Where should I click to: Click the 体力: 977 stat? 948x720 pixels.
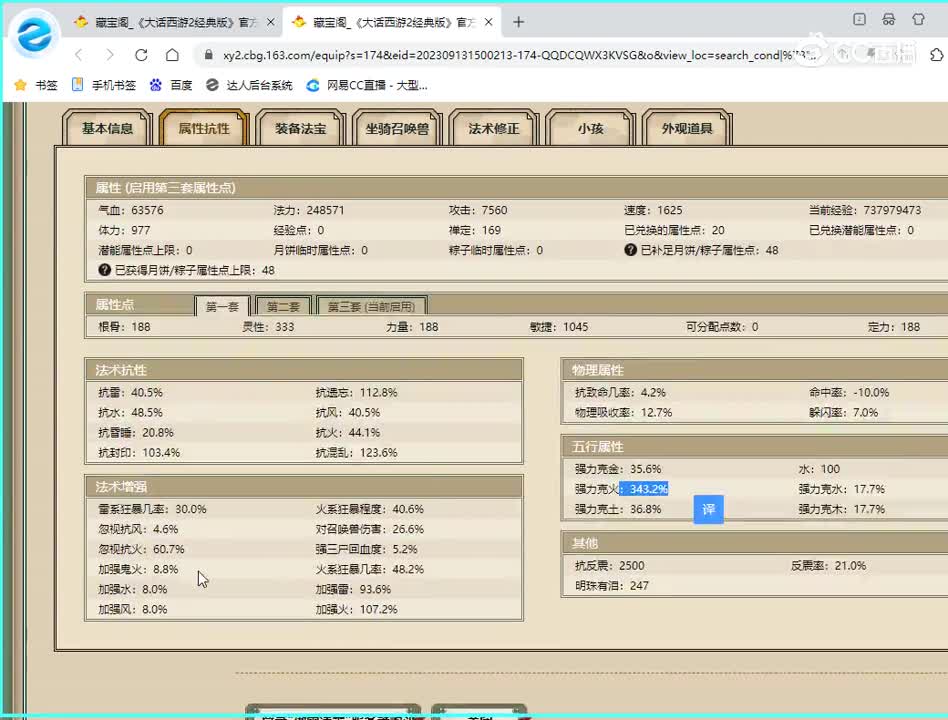coord(124,230)
